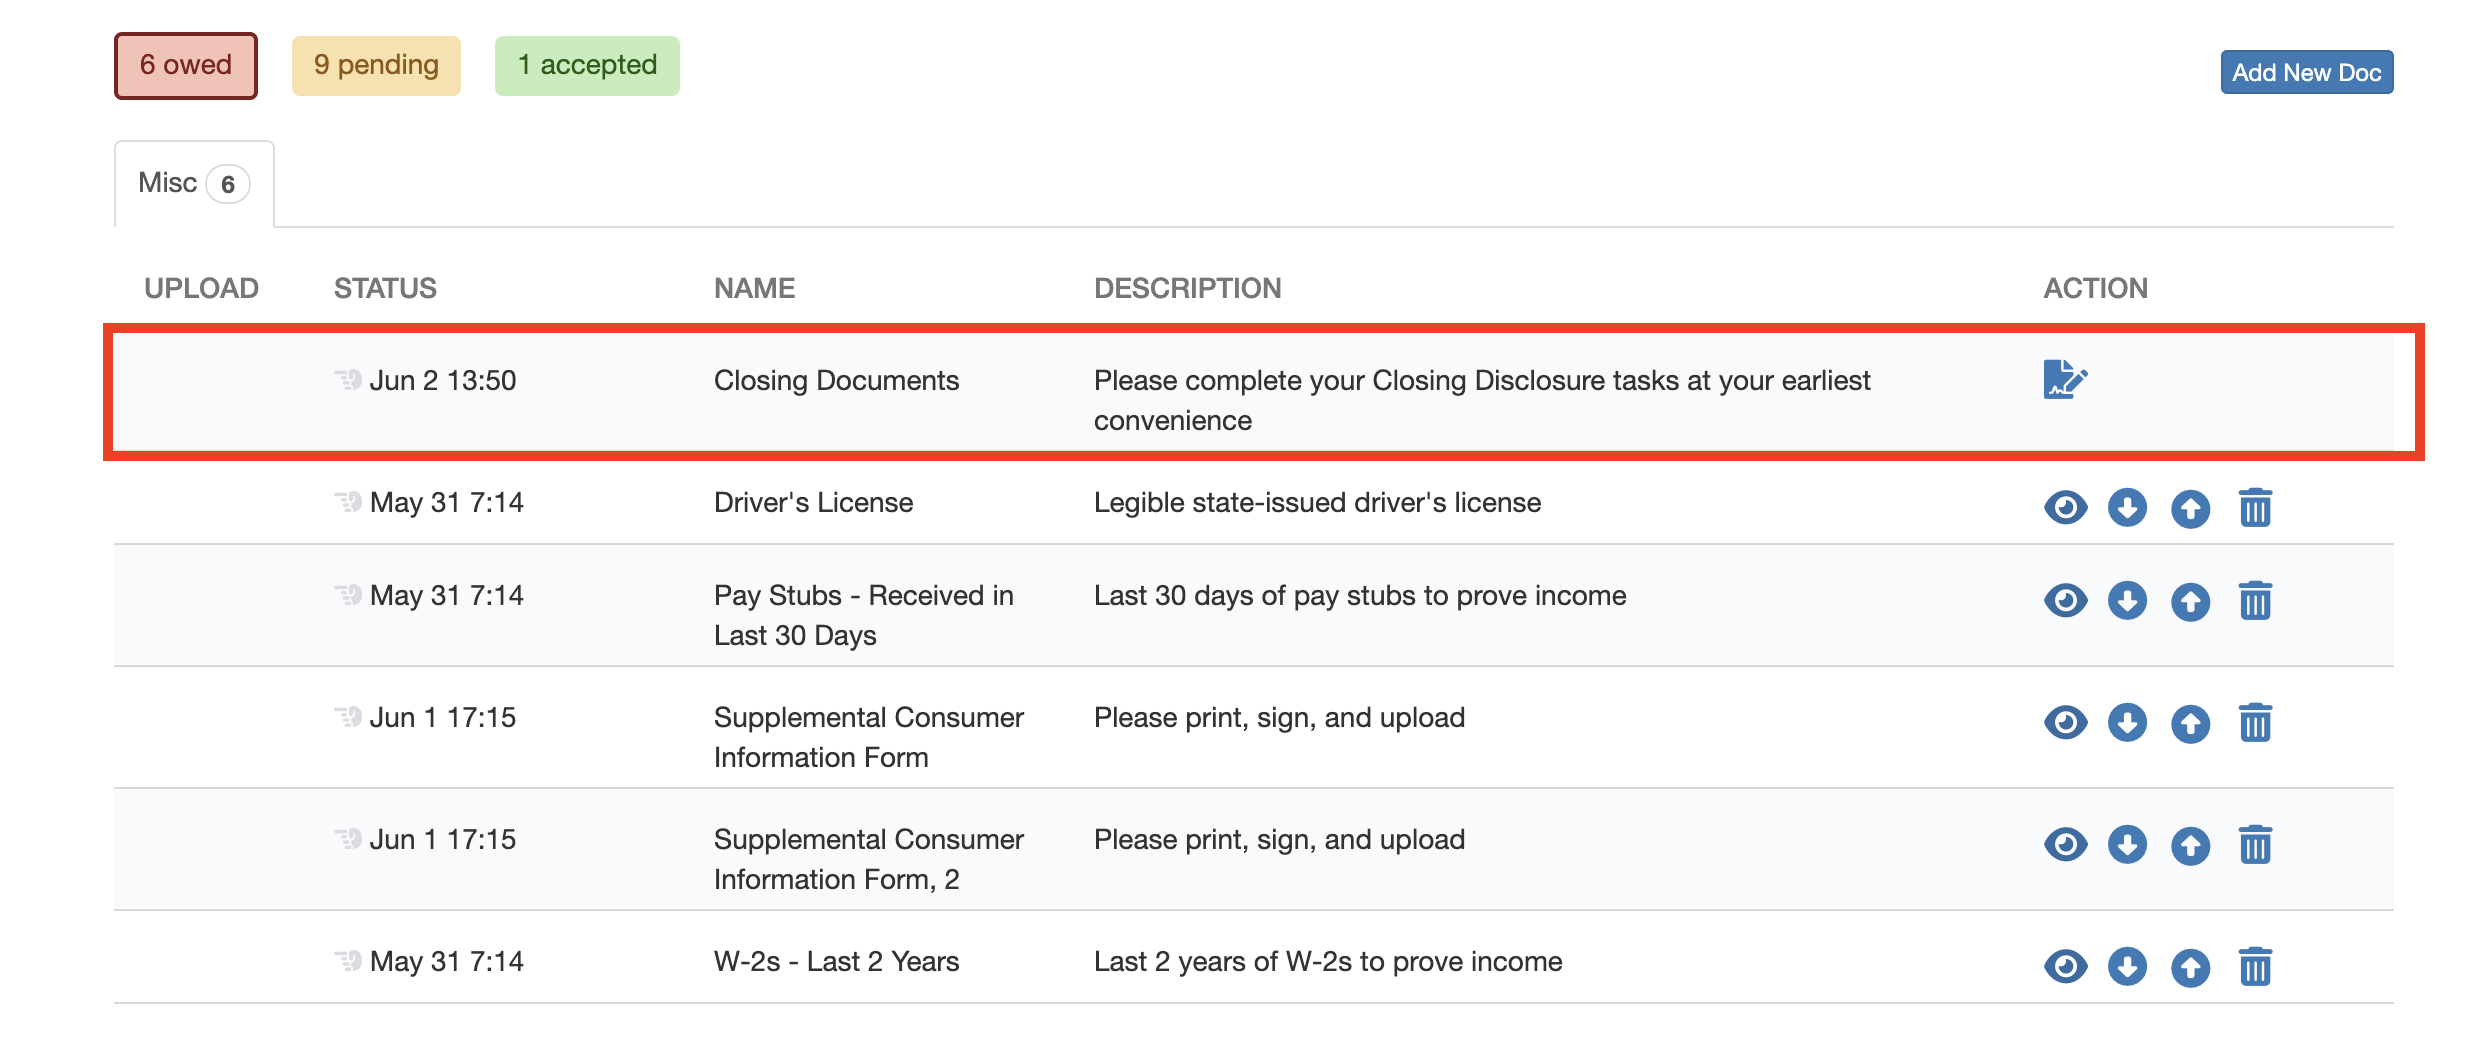View the Driver's License document
This screenshot has width=2466, height=1044.
[x=2065, y=508]
